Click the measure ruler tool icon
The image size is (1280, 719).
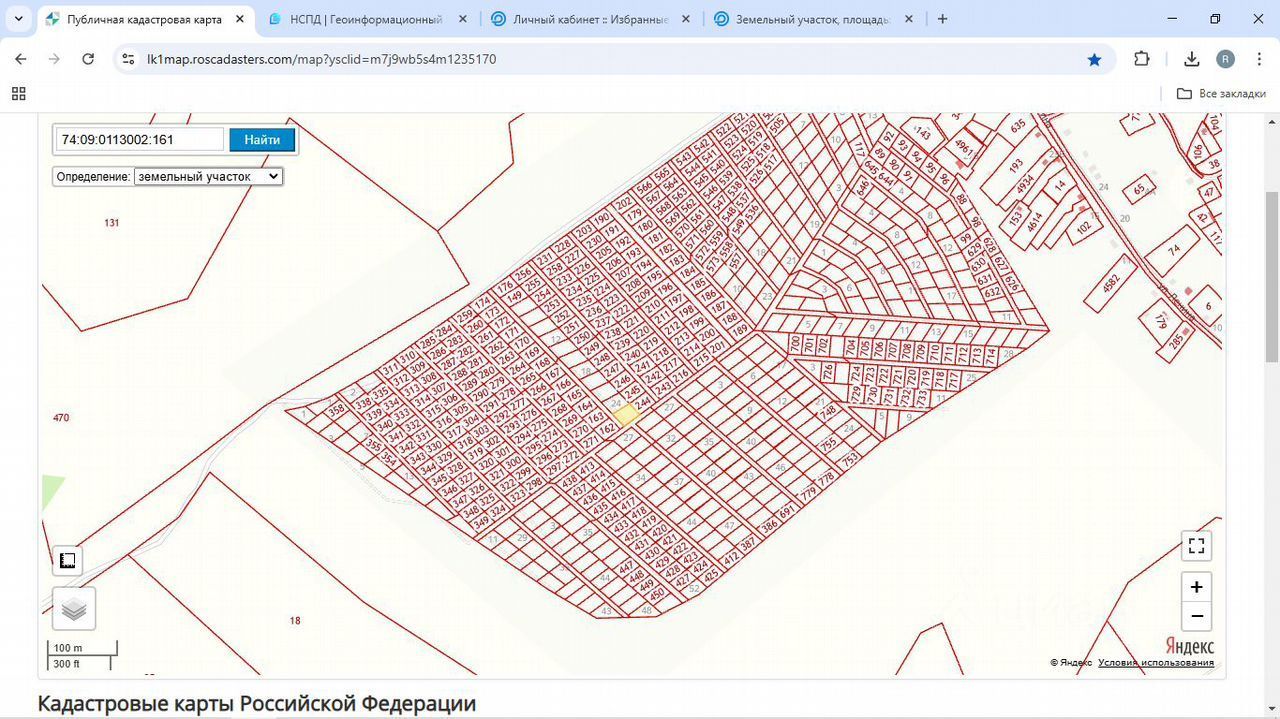pyautogui.click(x=68, y=560)
